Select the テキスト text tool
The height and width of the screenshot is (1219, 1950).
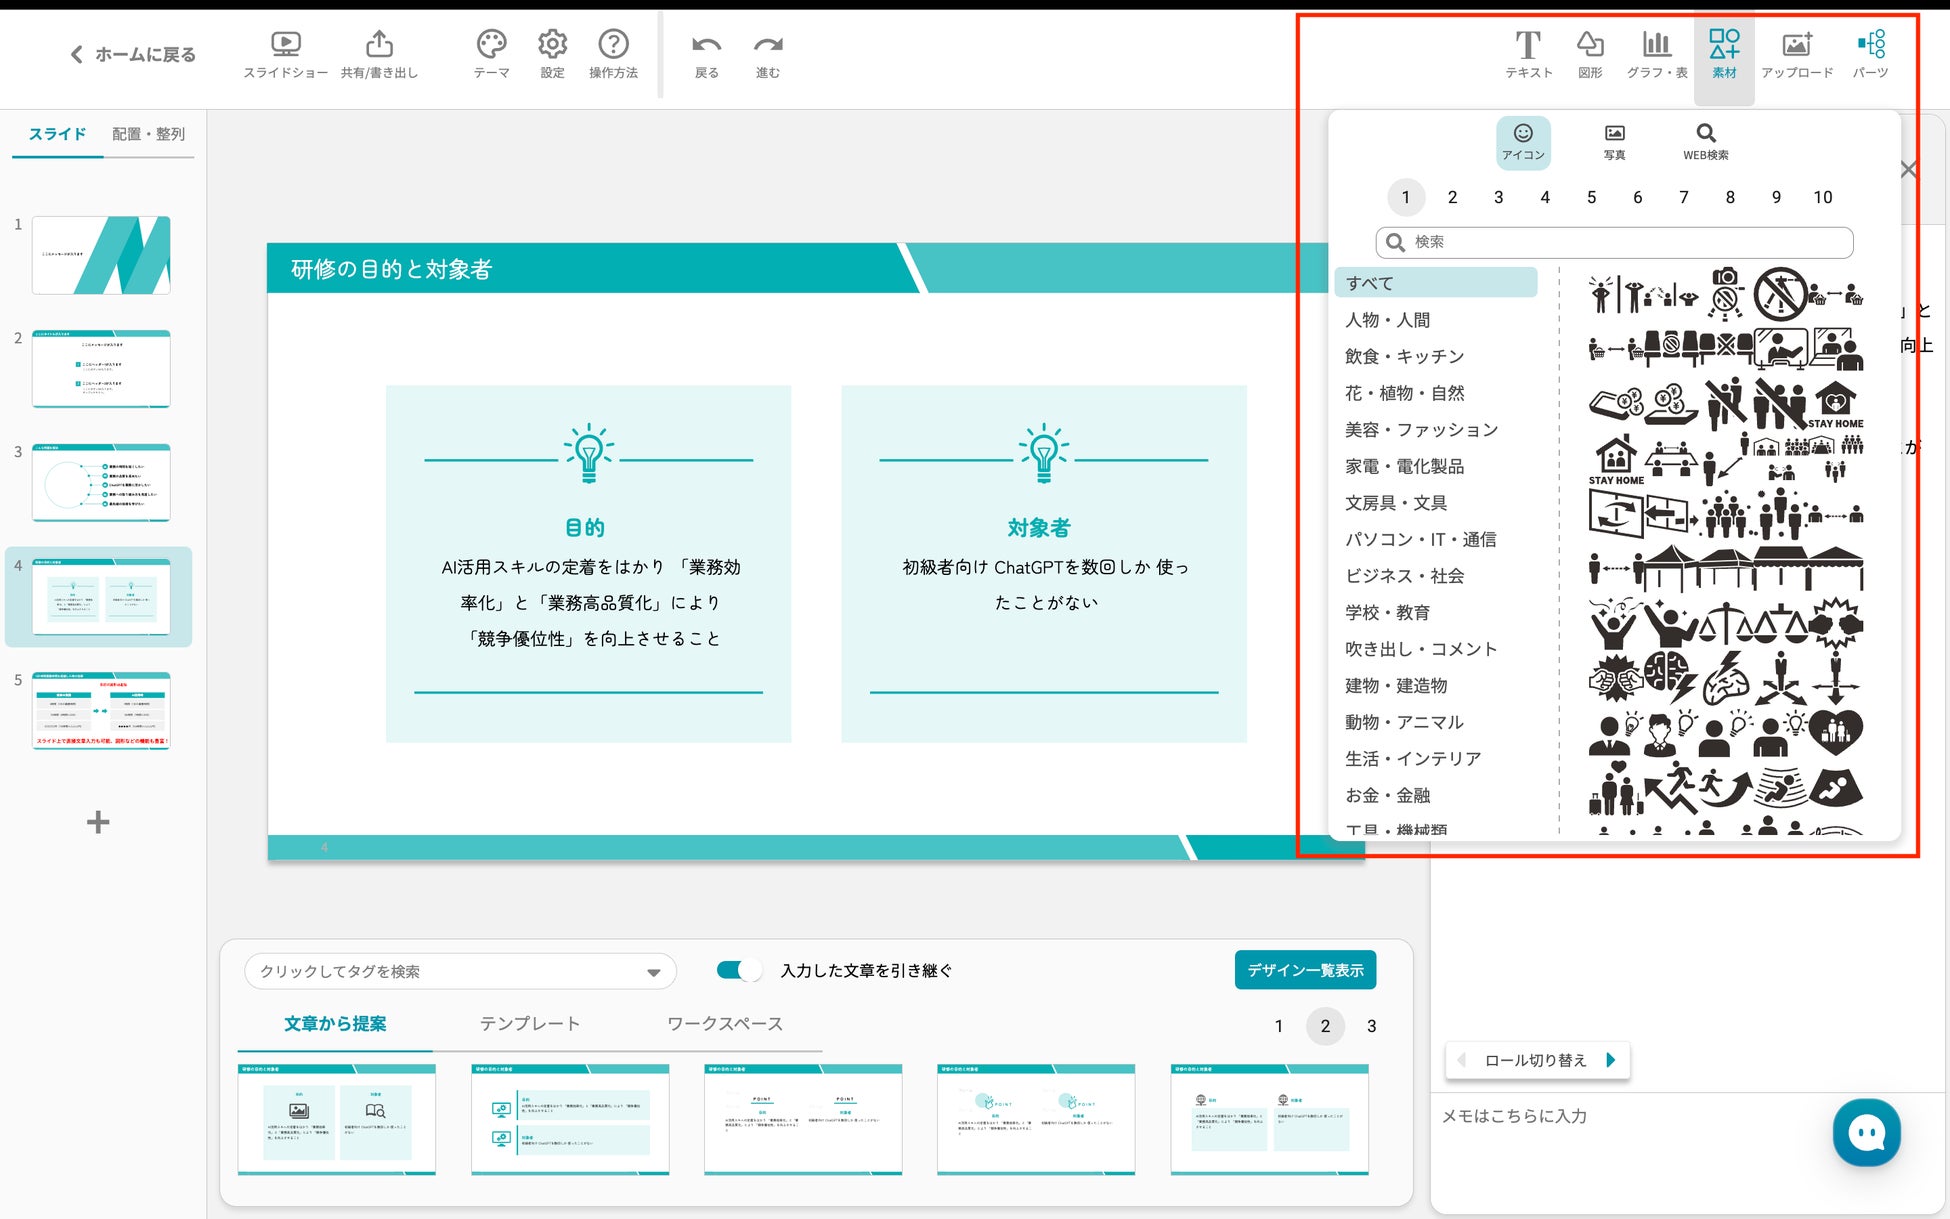(x=1528, y=45)
